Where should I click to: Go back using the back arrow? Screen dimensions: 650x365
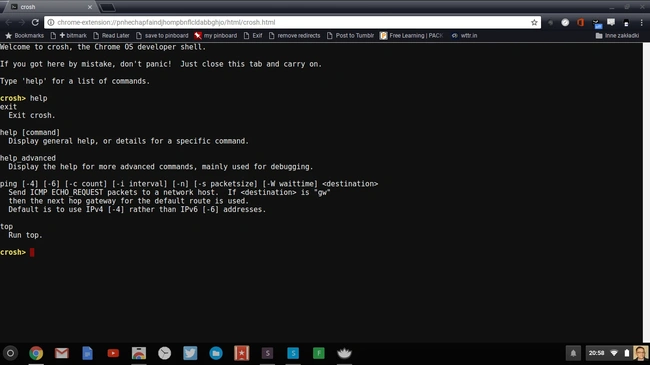(x=9, y=22)
